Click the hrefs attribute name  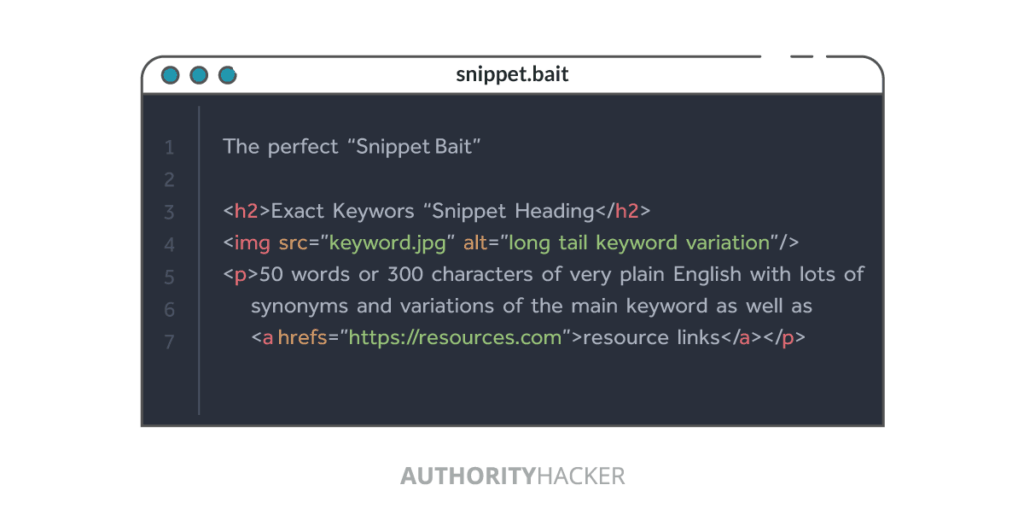[302, 338]
